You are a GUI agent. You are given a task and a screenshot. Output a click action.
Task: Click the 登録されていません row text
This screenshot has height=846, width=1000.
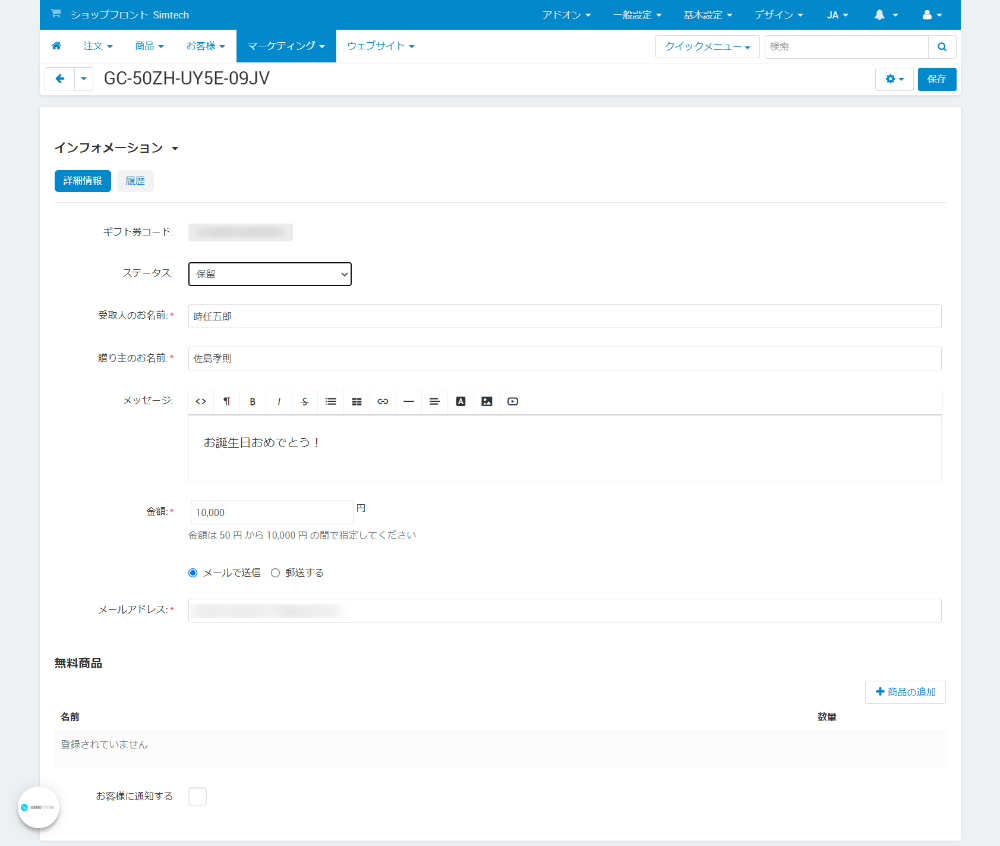click(104, 745)
